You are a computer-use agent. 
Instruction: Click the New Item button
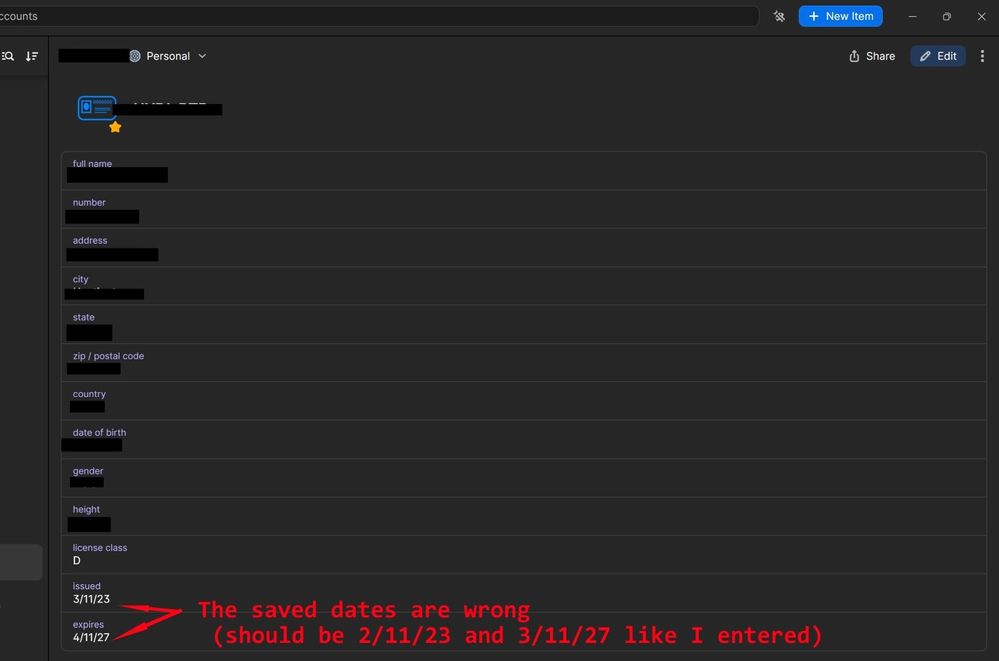(840, 16)
